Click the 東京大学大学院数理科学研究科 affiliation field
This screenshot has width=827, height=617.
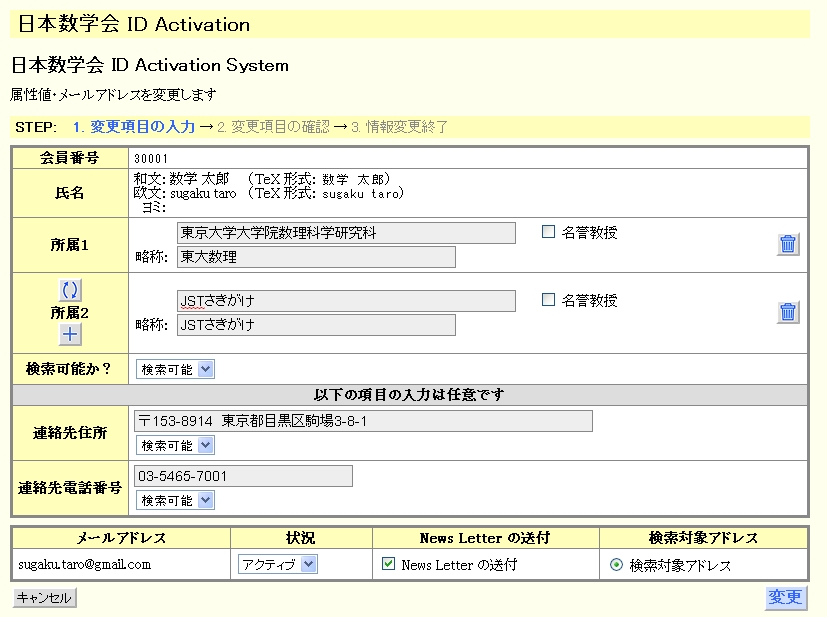tap(345, 233)
